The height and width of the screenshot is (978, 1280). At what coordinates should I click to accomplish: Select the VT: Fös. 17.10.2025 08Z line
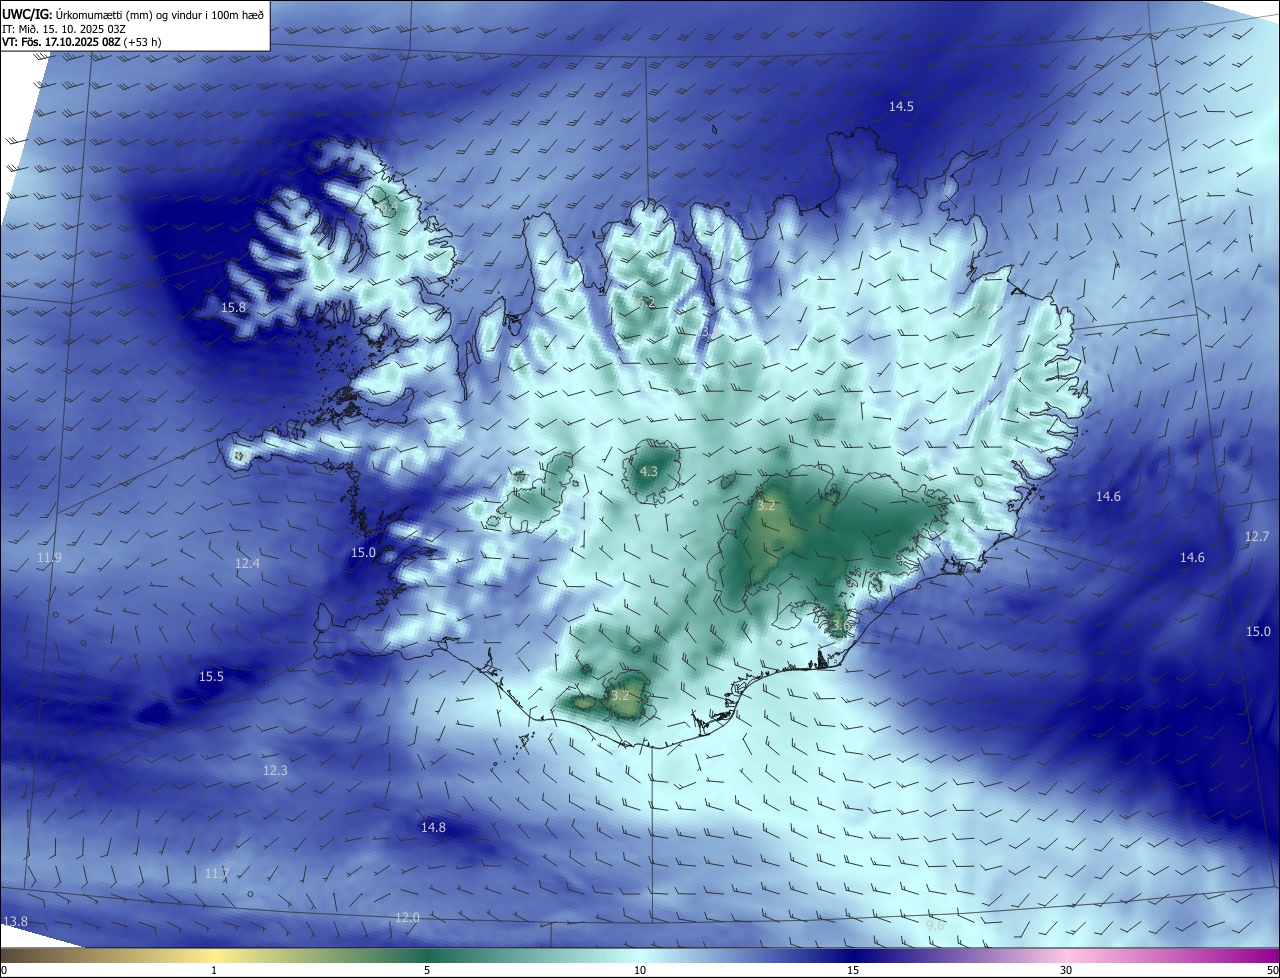point(81,42)
